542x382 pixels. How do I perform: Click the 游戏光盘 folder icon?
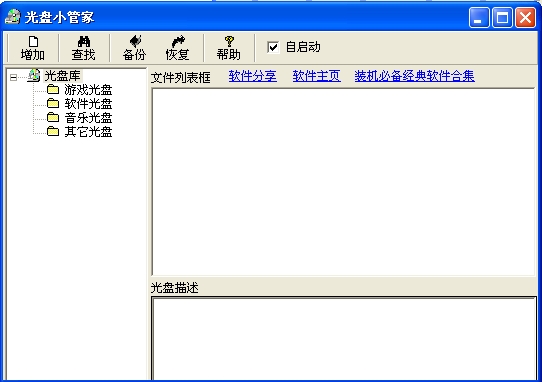tap(53, 90)
